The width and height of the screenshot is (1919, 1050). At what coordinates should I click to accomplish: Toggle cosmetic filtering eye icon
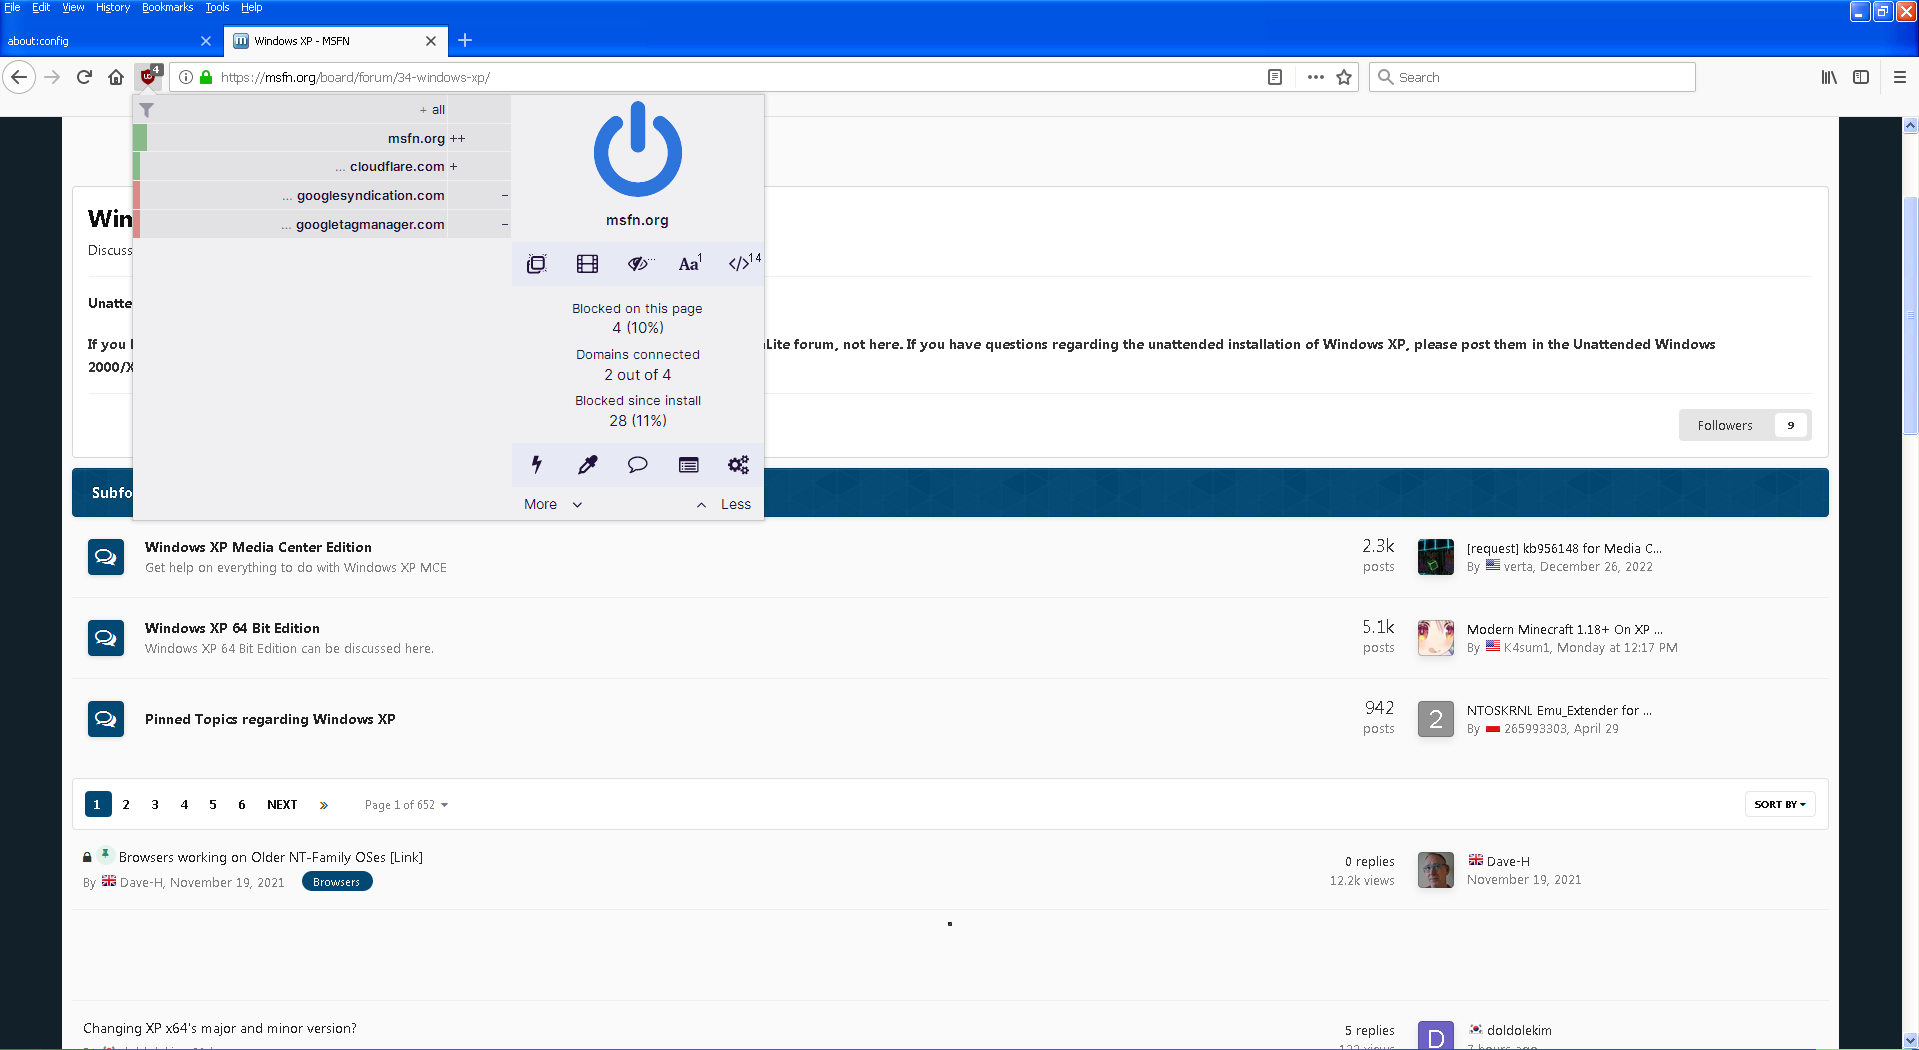(638, 264)
